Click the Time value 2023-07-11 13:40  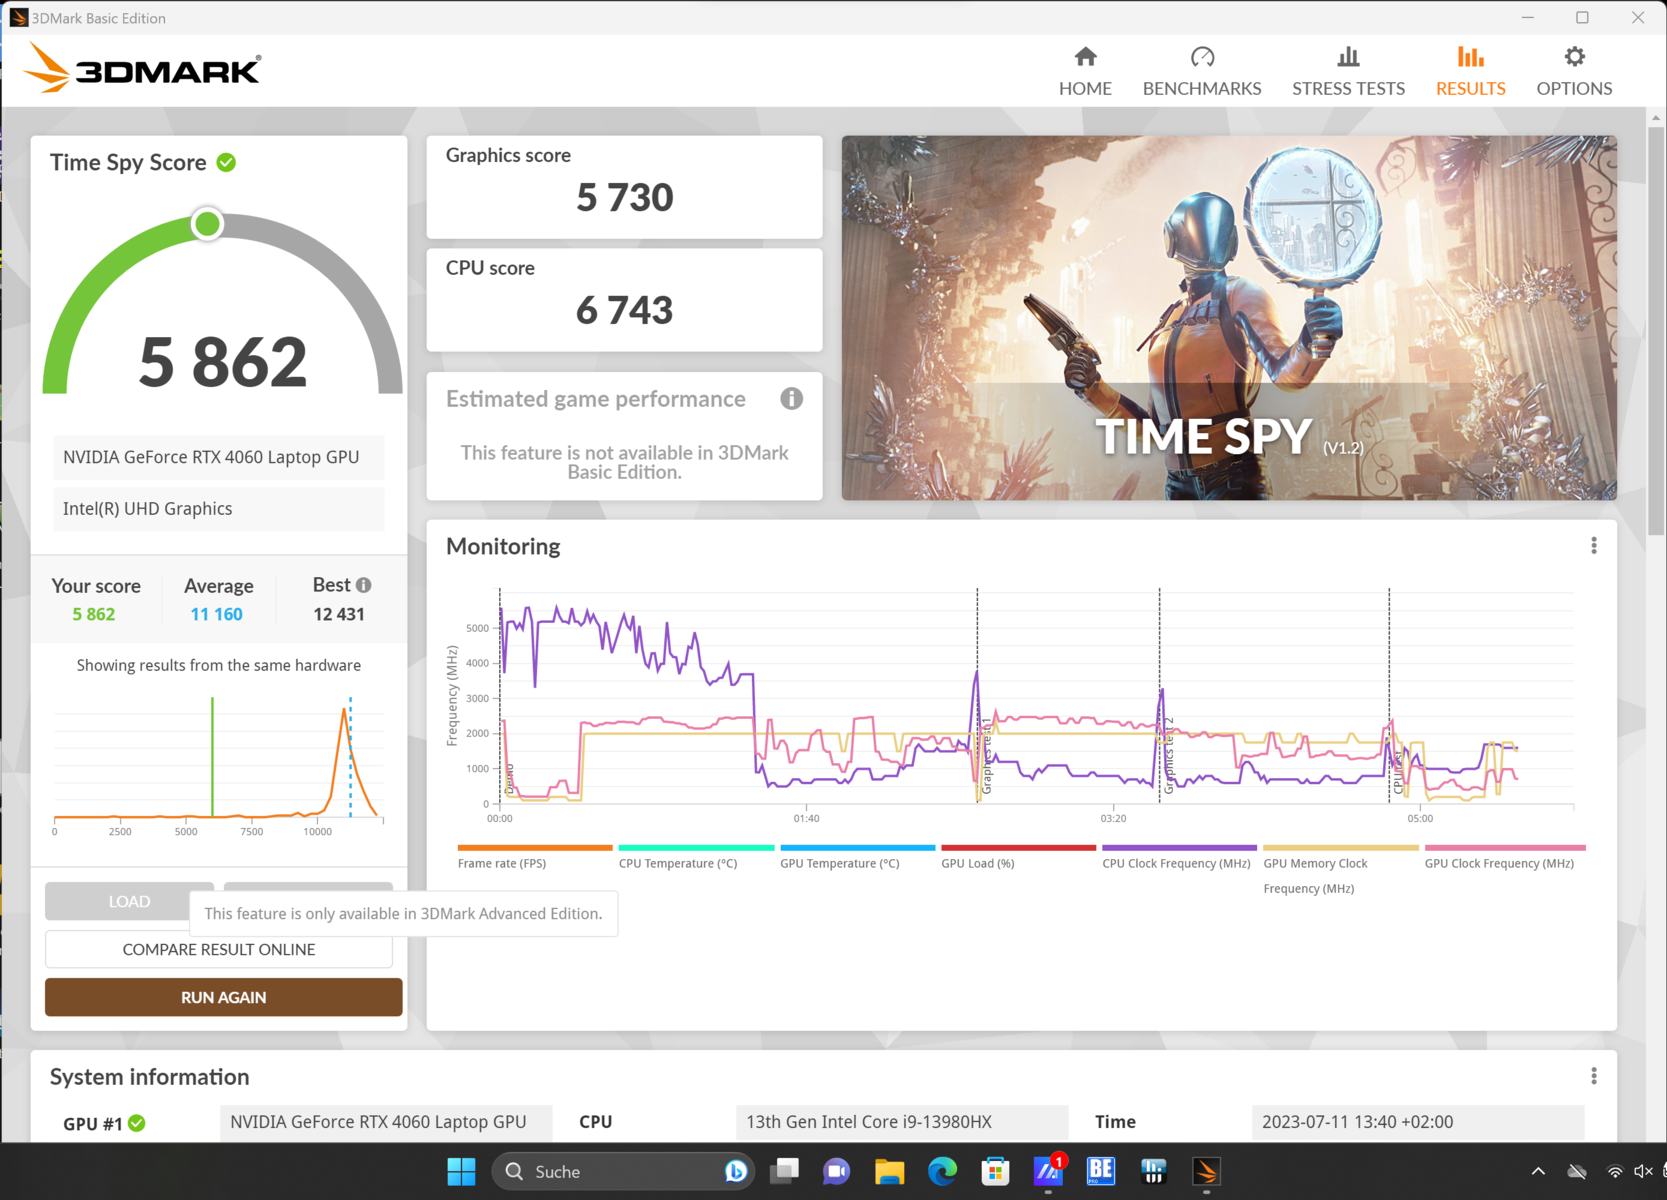point(1417,1122)
